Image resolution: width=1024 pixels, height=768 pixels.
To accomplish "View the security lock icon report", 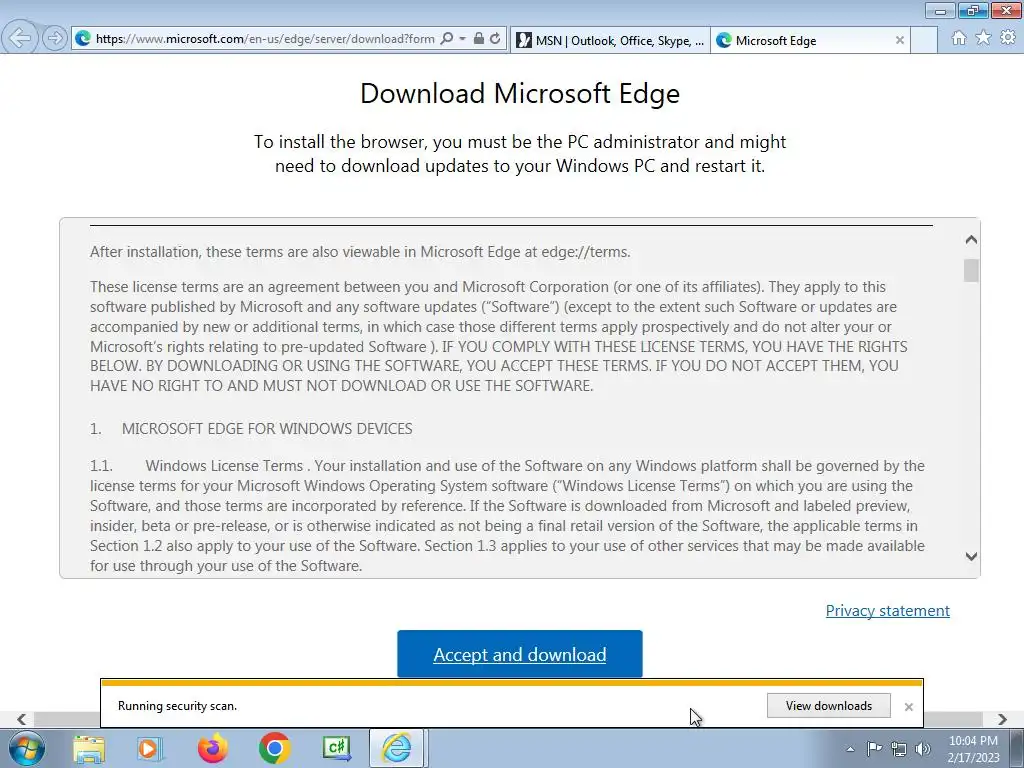I will pyautogui.click(x=479, y=39).
